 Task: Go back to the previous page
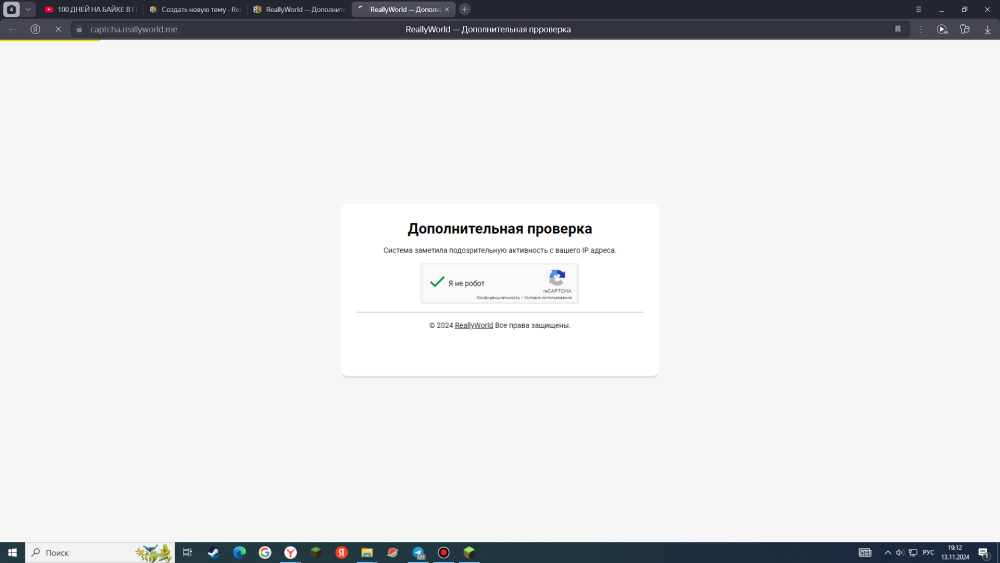point(13,29)
